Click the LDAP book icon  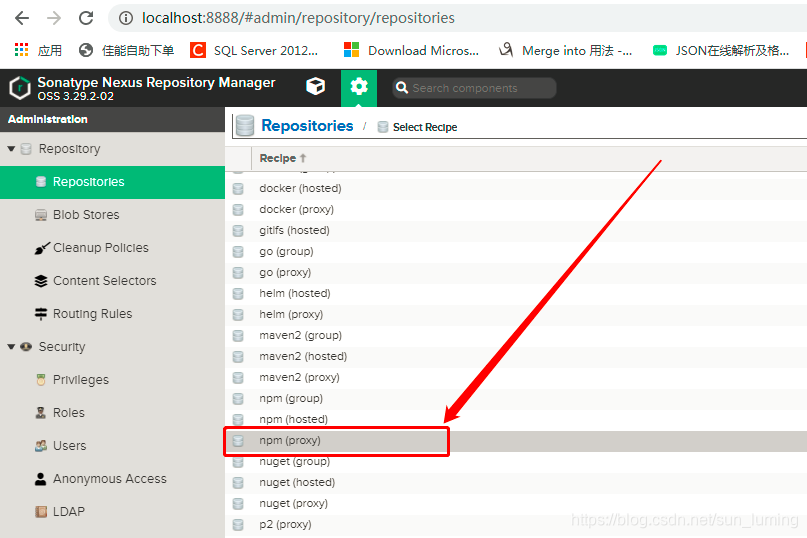[41, 511]
